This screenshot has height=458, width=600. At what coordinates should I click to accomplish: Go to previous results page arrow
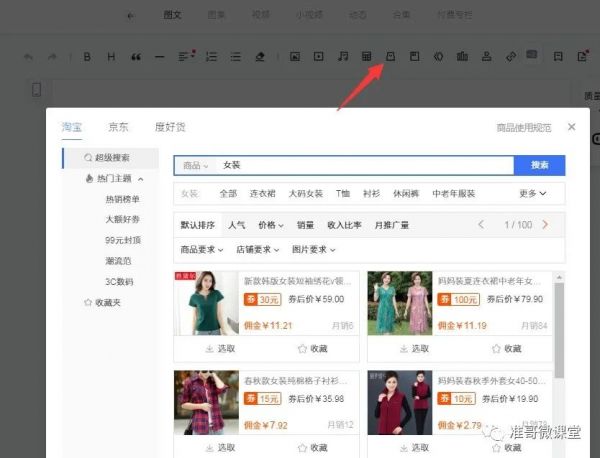point(481,225)
